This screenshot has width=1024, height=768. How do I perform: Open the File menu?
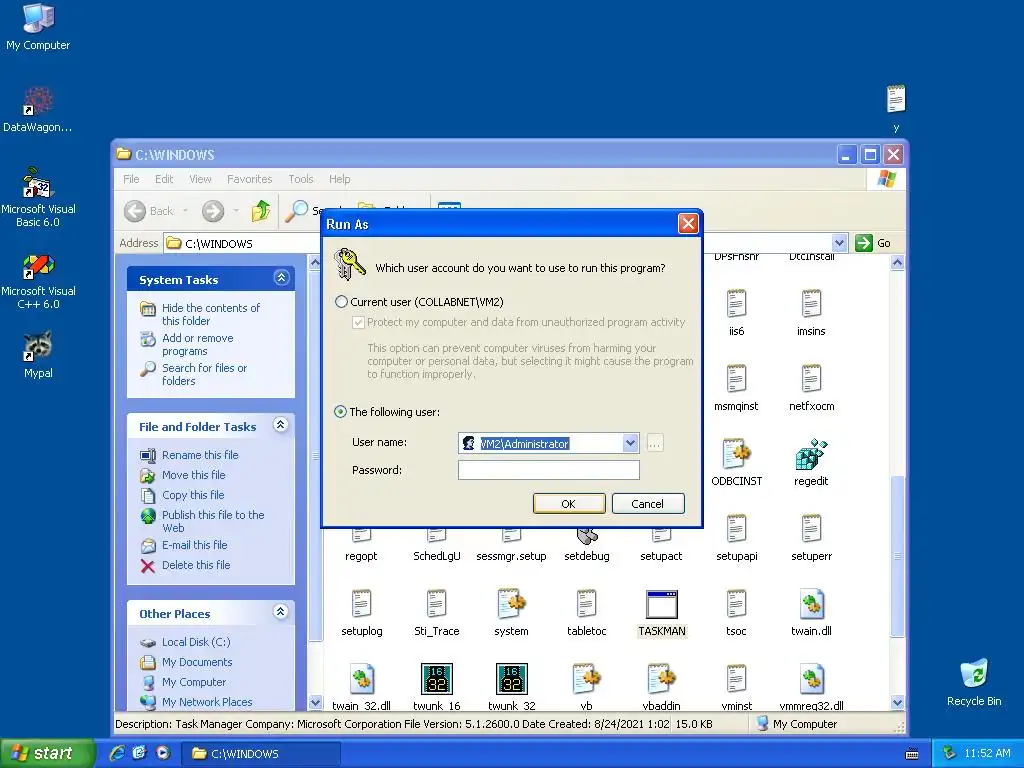[x=131, y=179]
